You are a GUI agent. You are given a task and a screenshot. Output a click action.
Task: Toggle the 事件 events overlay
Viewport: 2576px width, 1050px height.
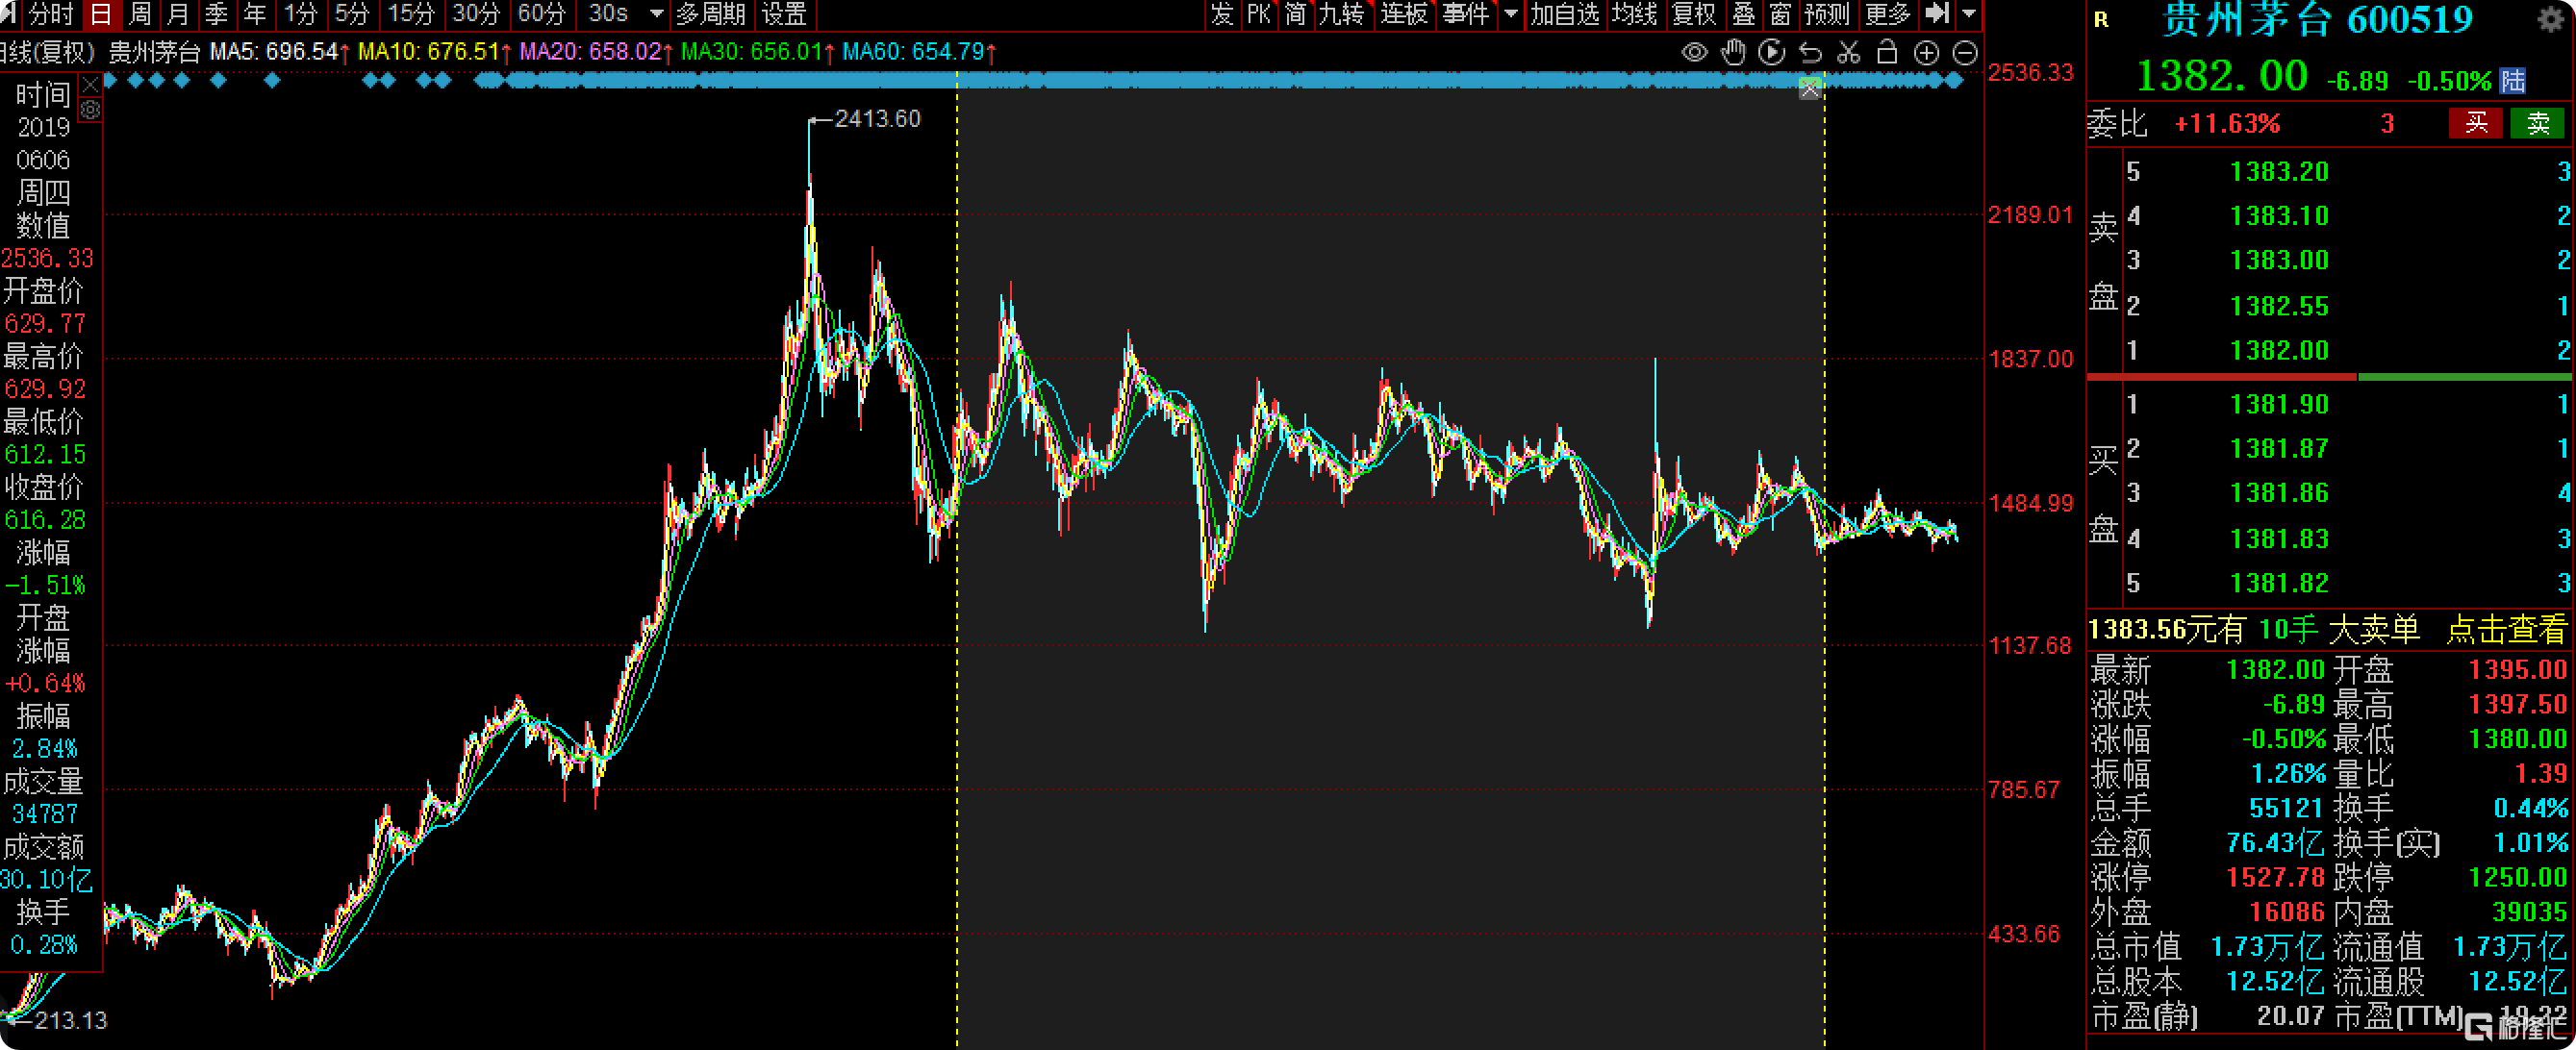(1466, 14)
